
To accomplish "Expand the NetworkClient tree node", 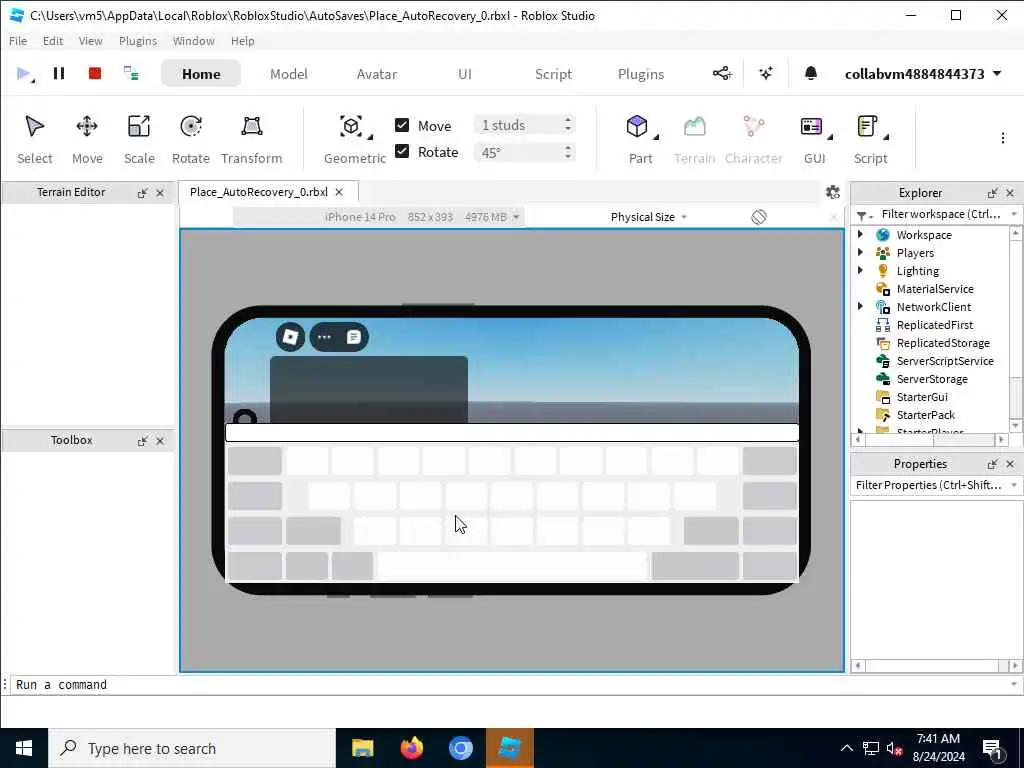I will click(860, 306).
